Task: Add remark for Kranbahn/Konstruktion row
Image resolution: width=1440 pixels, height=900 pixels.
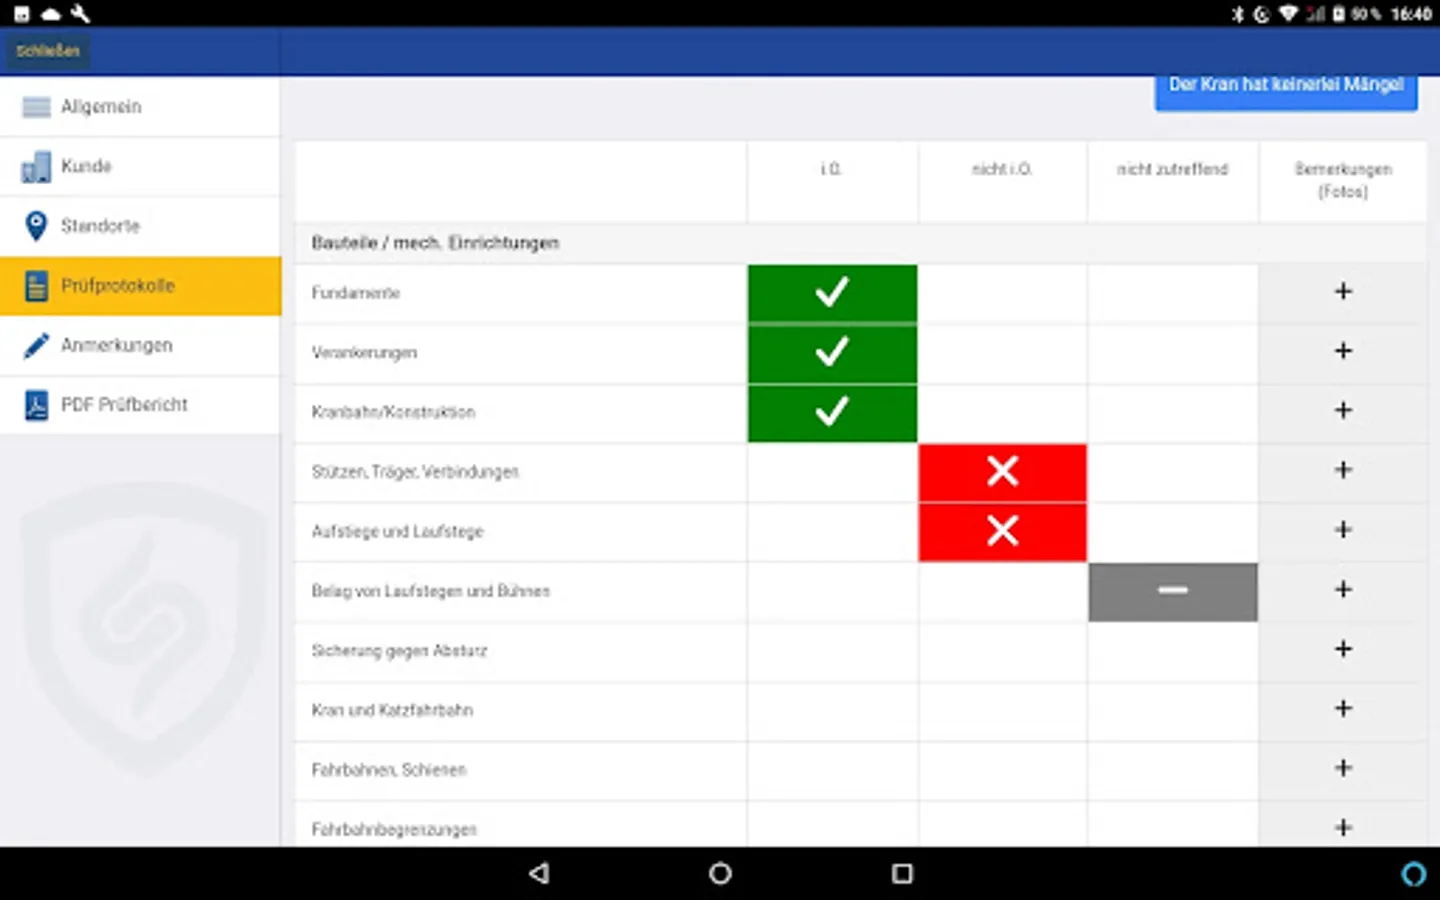Action: [1343, 411]
